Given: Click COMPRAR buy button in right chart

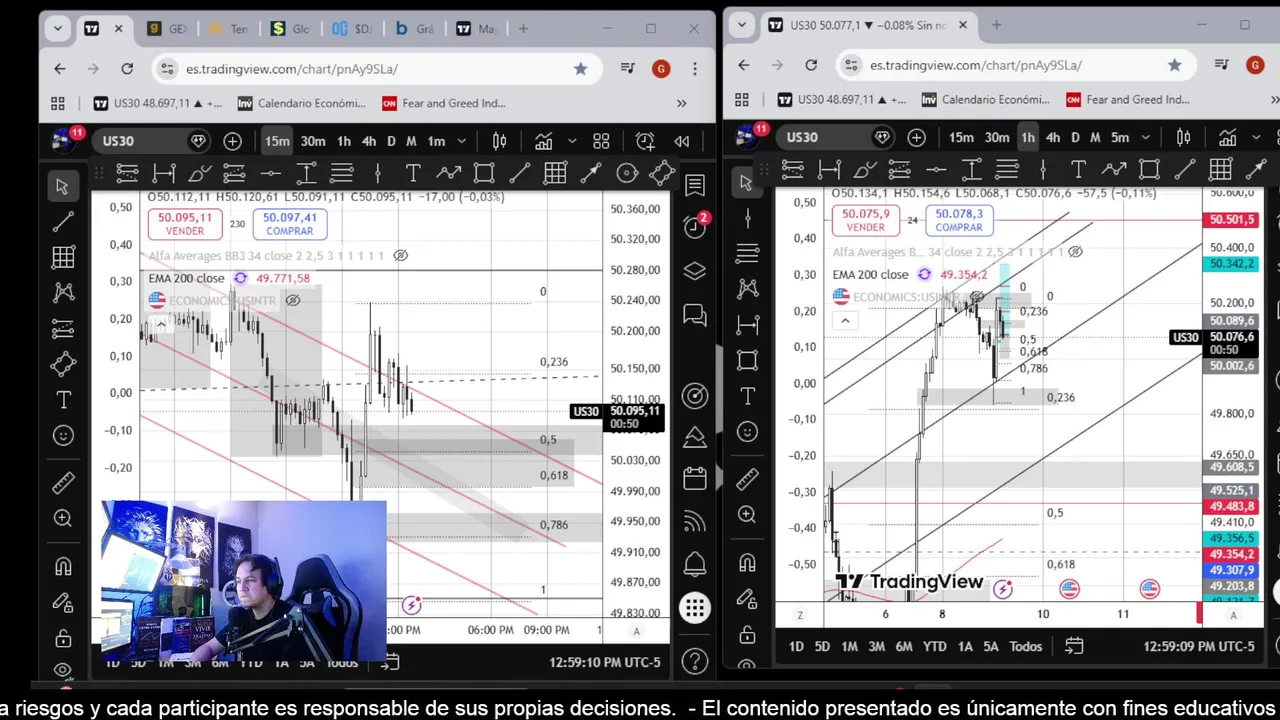Looking at the screenshot, I should (x=959, y=220).
